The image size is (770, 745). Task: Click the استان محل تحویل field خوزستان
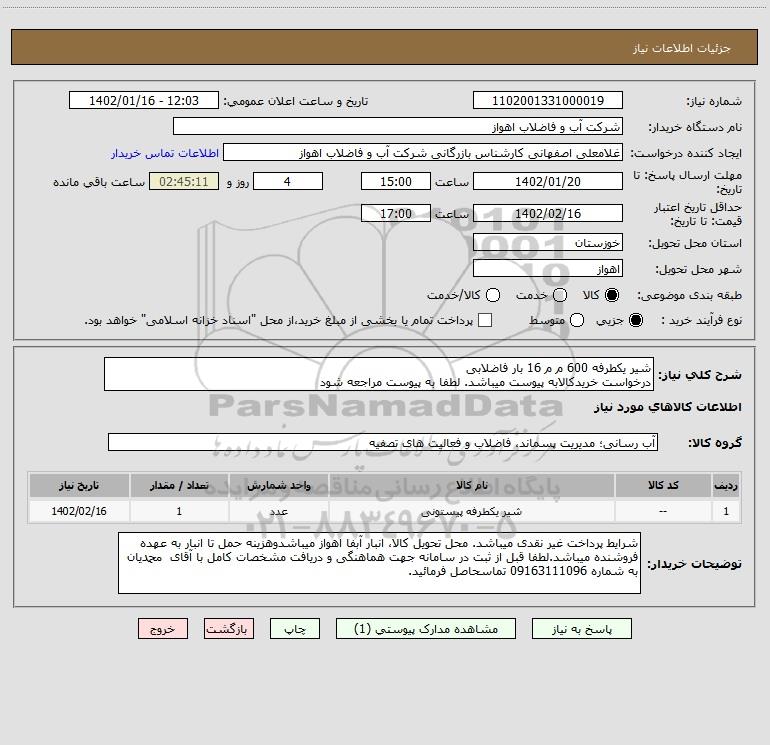(548, 243)
